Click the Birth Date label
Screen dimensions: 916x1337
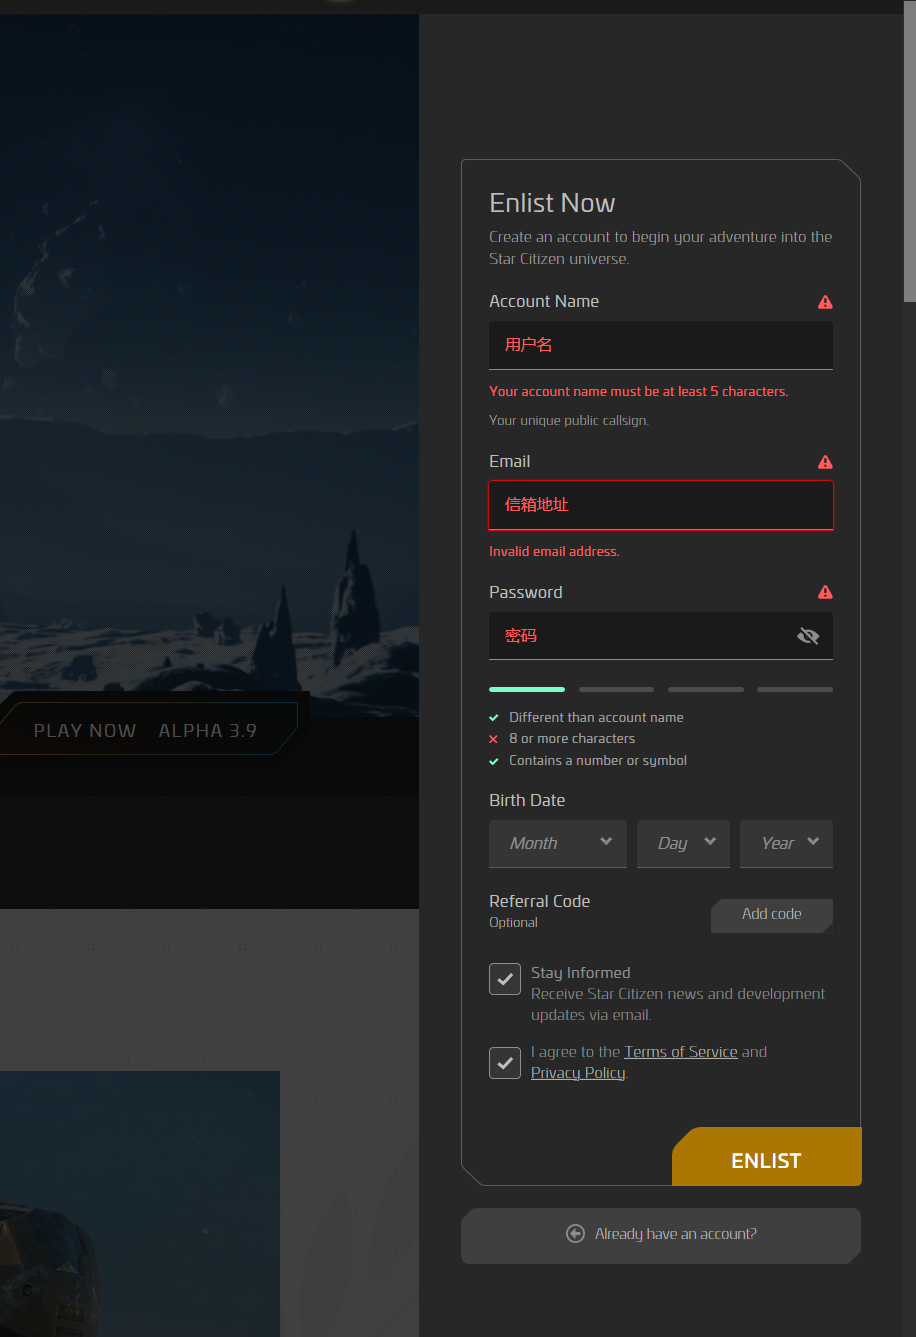(x=527, y=800)
